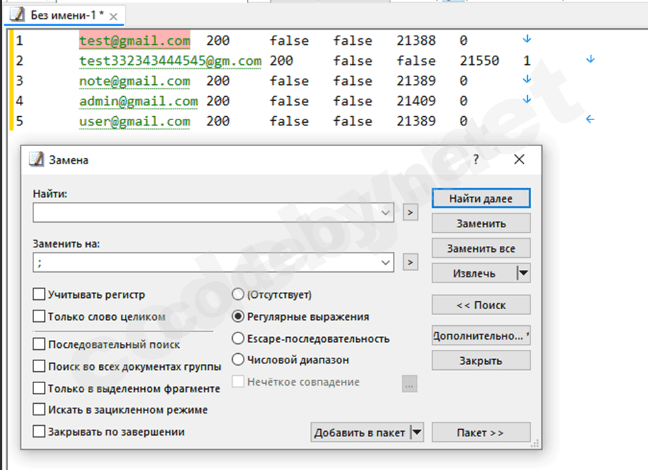This screenshot has height=470, width=648.
Task: Open the Добавить в пакет dropdown arrow
Action: tap(417, 432)
